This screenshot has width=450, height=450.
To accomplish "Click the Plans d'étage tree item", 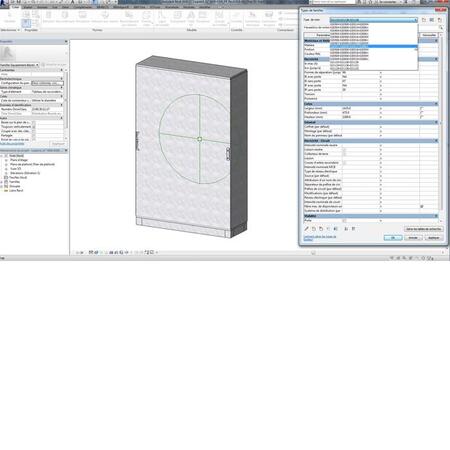I will (19, 160).
